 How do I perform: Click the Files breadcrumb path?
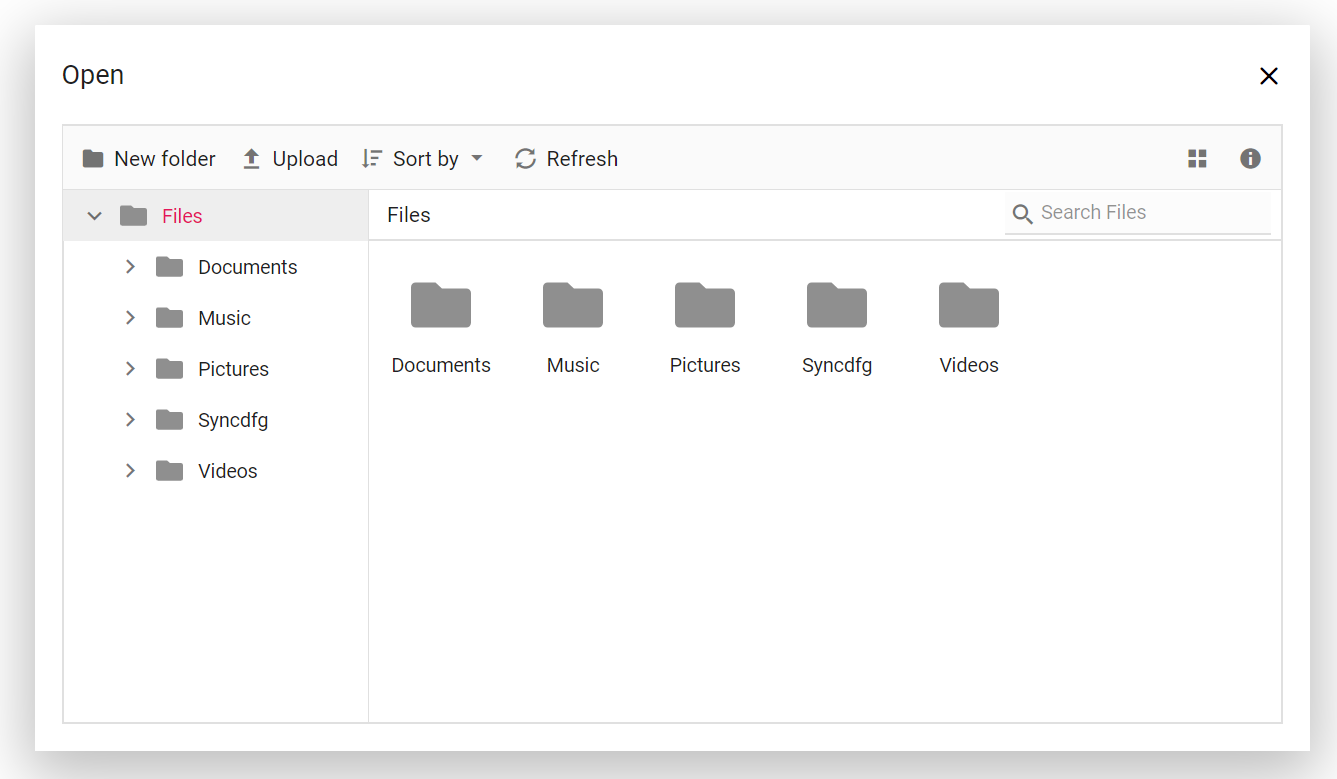(409, 215)
